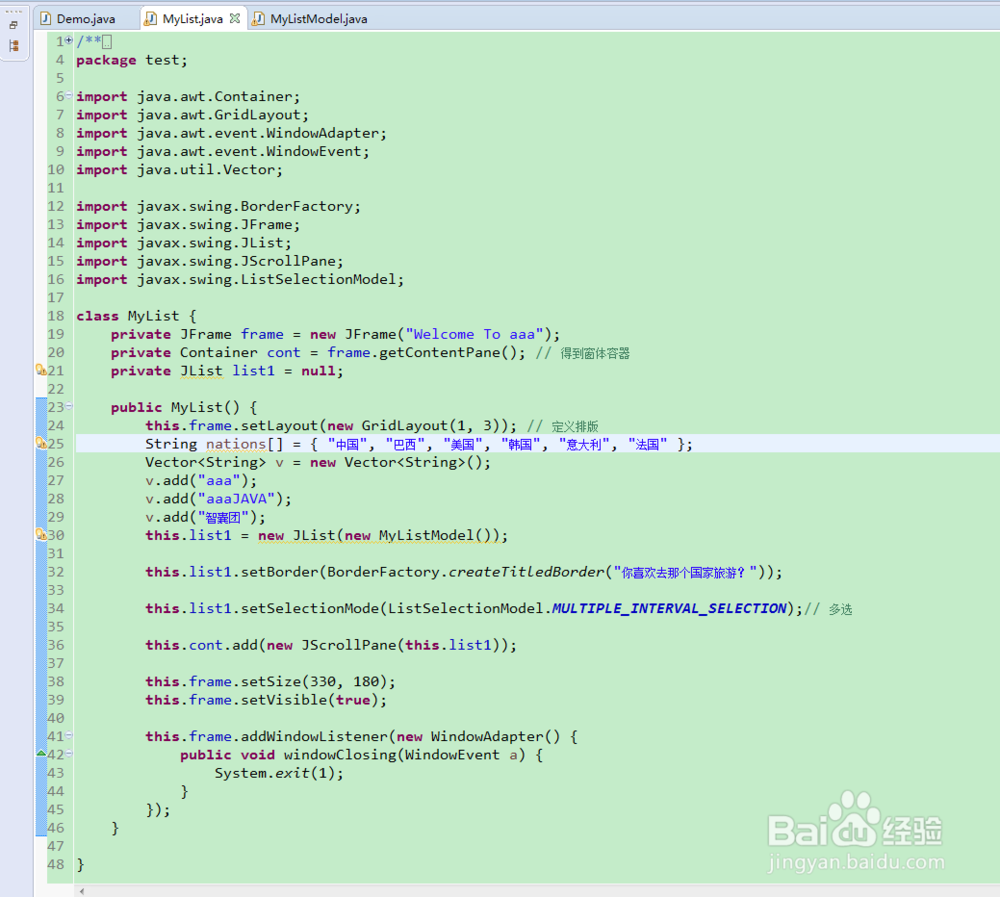Click the Java file icon on Demo.java tab

click(45, 19)
